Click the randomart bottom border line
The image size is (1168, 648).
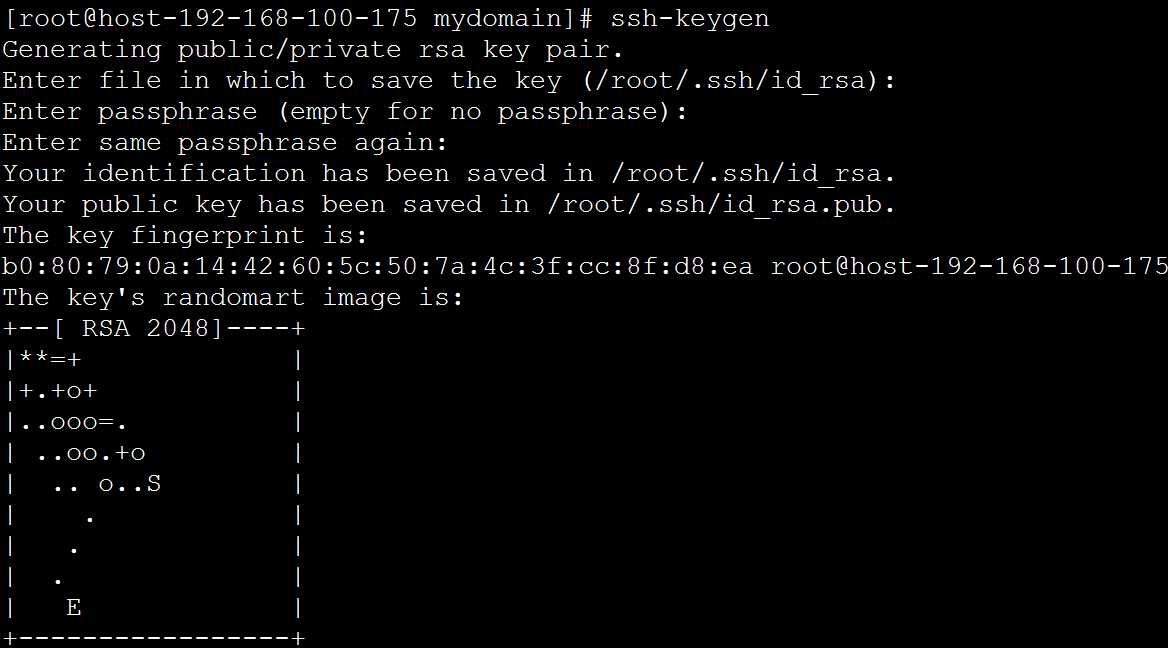(x=153, y=638)
